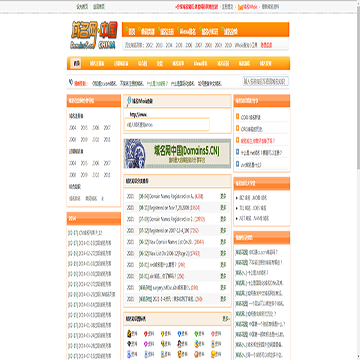Click the last link at right of top utility bar
This screenshot has height=360, width=360.
(x=271, y=6)
